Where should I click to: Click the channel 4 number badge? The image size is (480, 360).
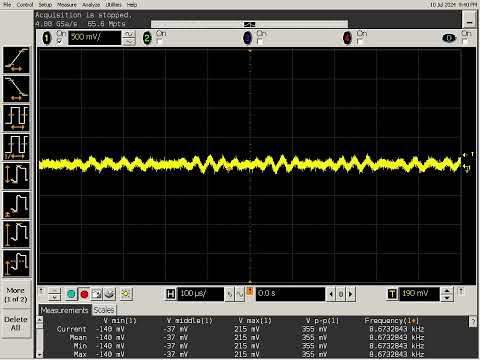347,38
